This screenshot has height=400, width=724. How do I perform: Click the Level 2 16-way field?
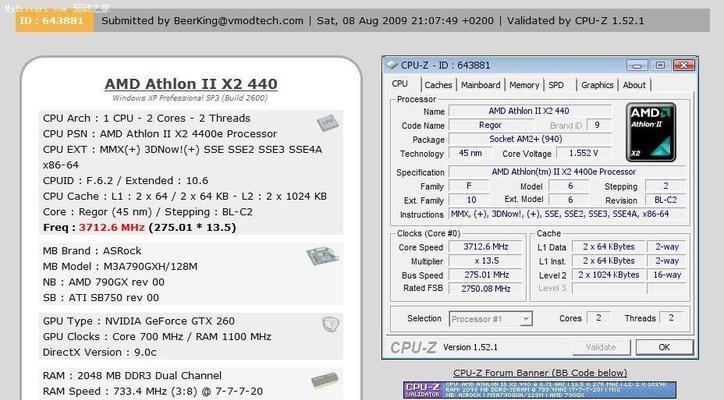coord(667,275)
